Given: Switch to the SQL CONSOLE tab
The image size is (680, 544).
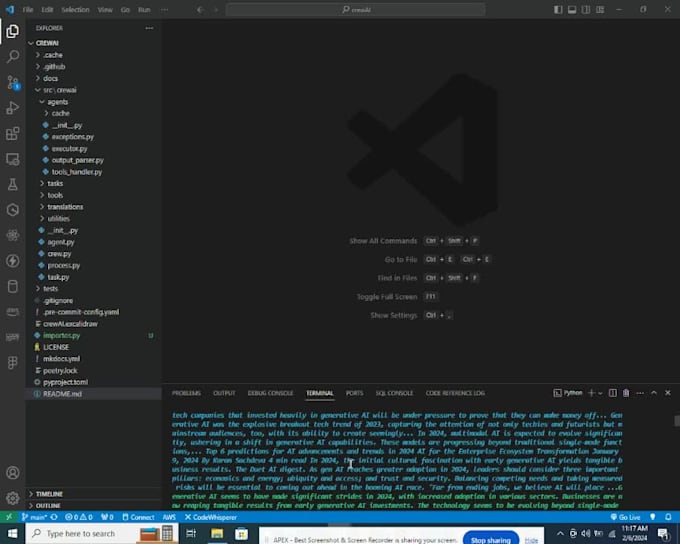Looking at the screenshot, I should (394, 393).
